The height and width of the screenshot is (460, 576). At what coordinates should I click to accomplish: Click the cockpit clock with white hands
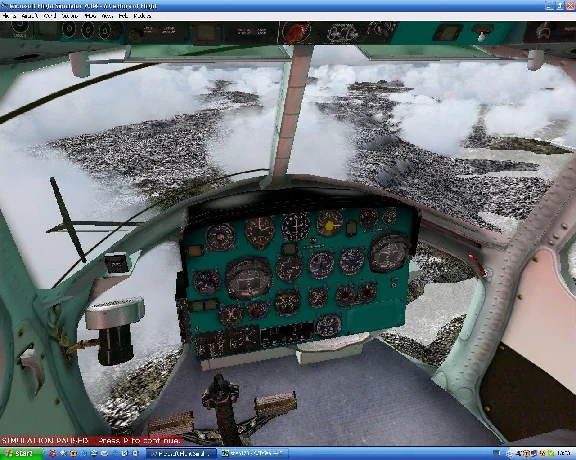(x=296, y=226)
